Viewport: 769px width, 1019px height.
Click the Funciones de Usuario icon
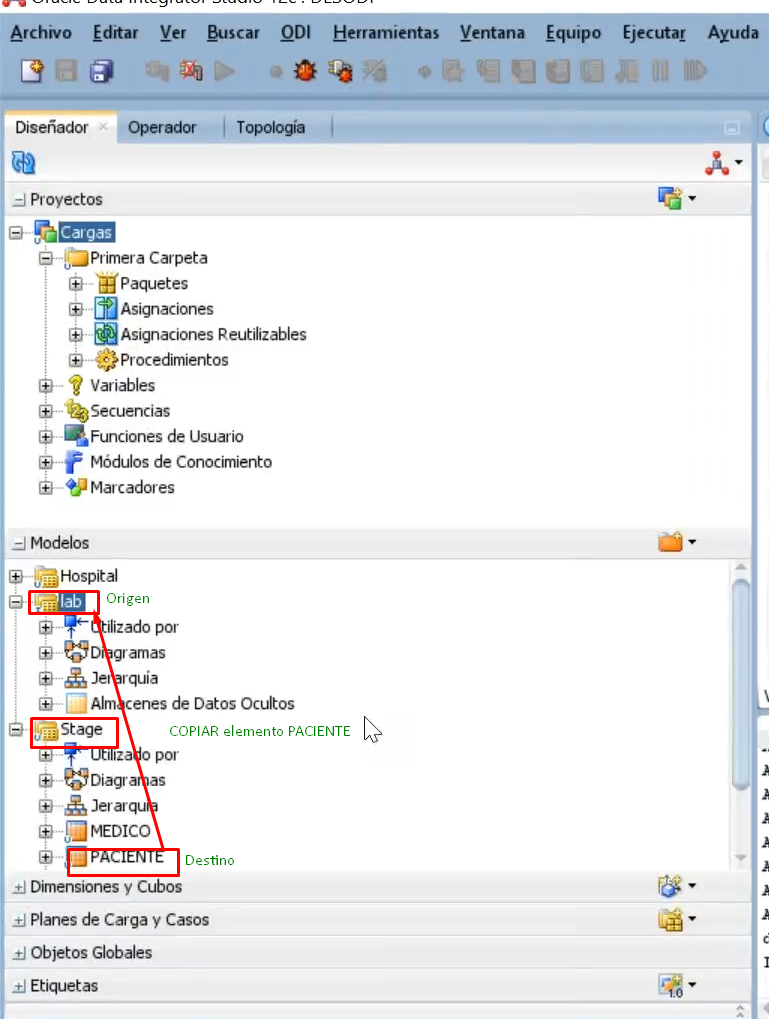coord(76,436)
